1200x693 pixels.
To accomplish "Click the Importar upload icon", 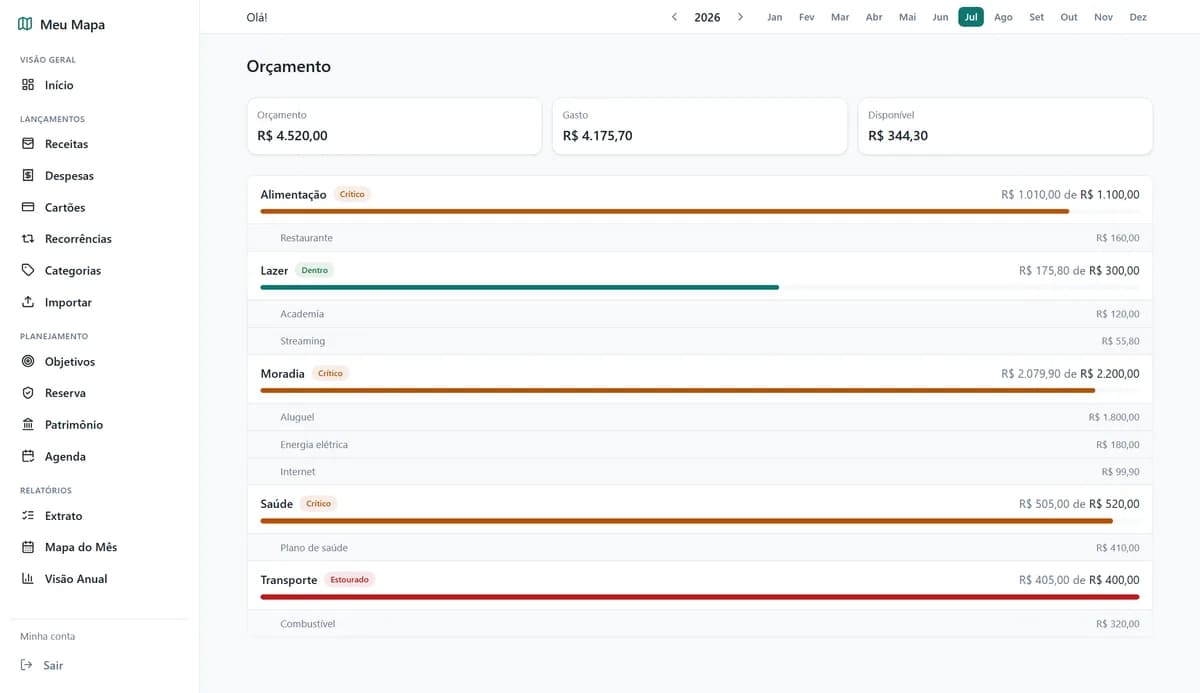I will (x=28, y=302).
